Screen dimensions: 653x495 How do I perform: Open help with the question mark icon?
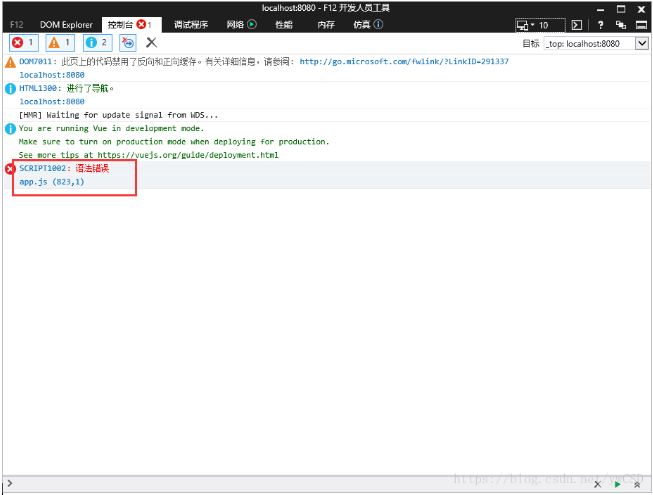click(x=600, y=25)
